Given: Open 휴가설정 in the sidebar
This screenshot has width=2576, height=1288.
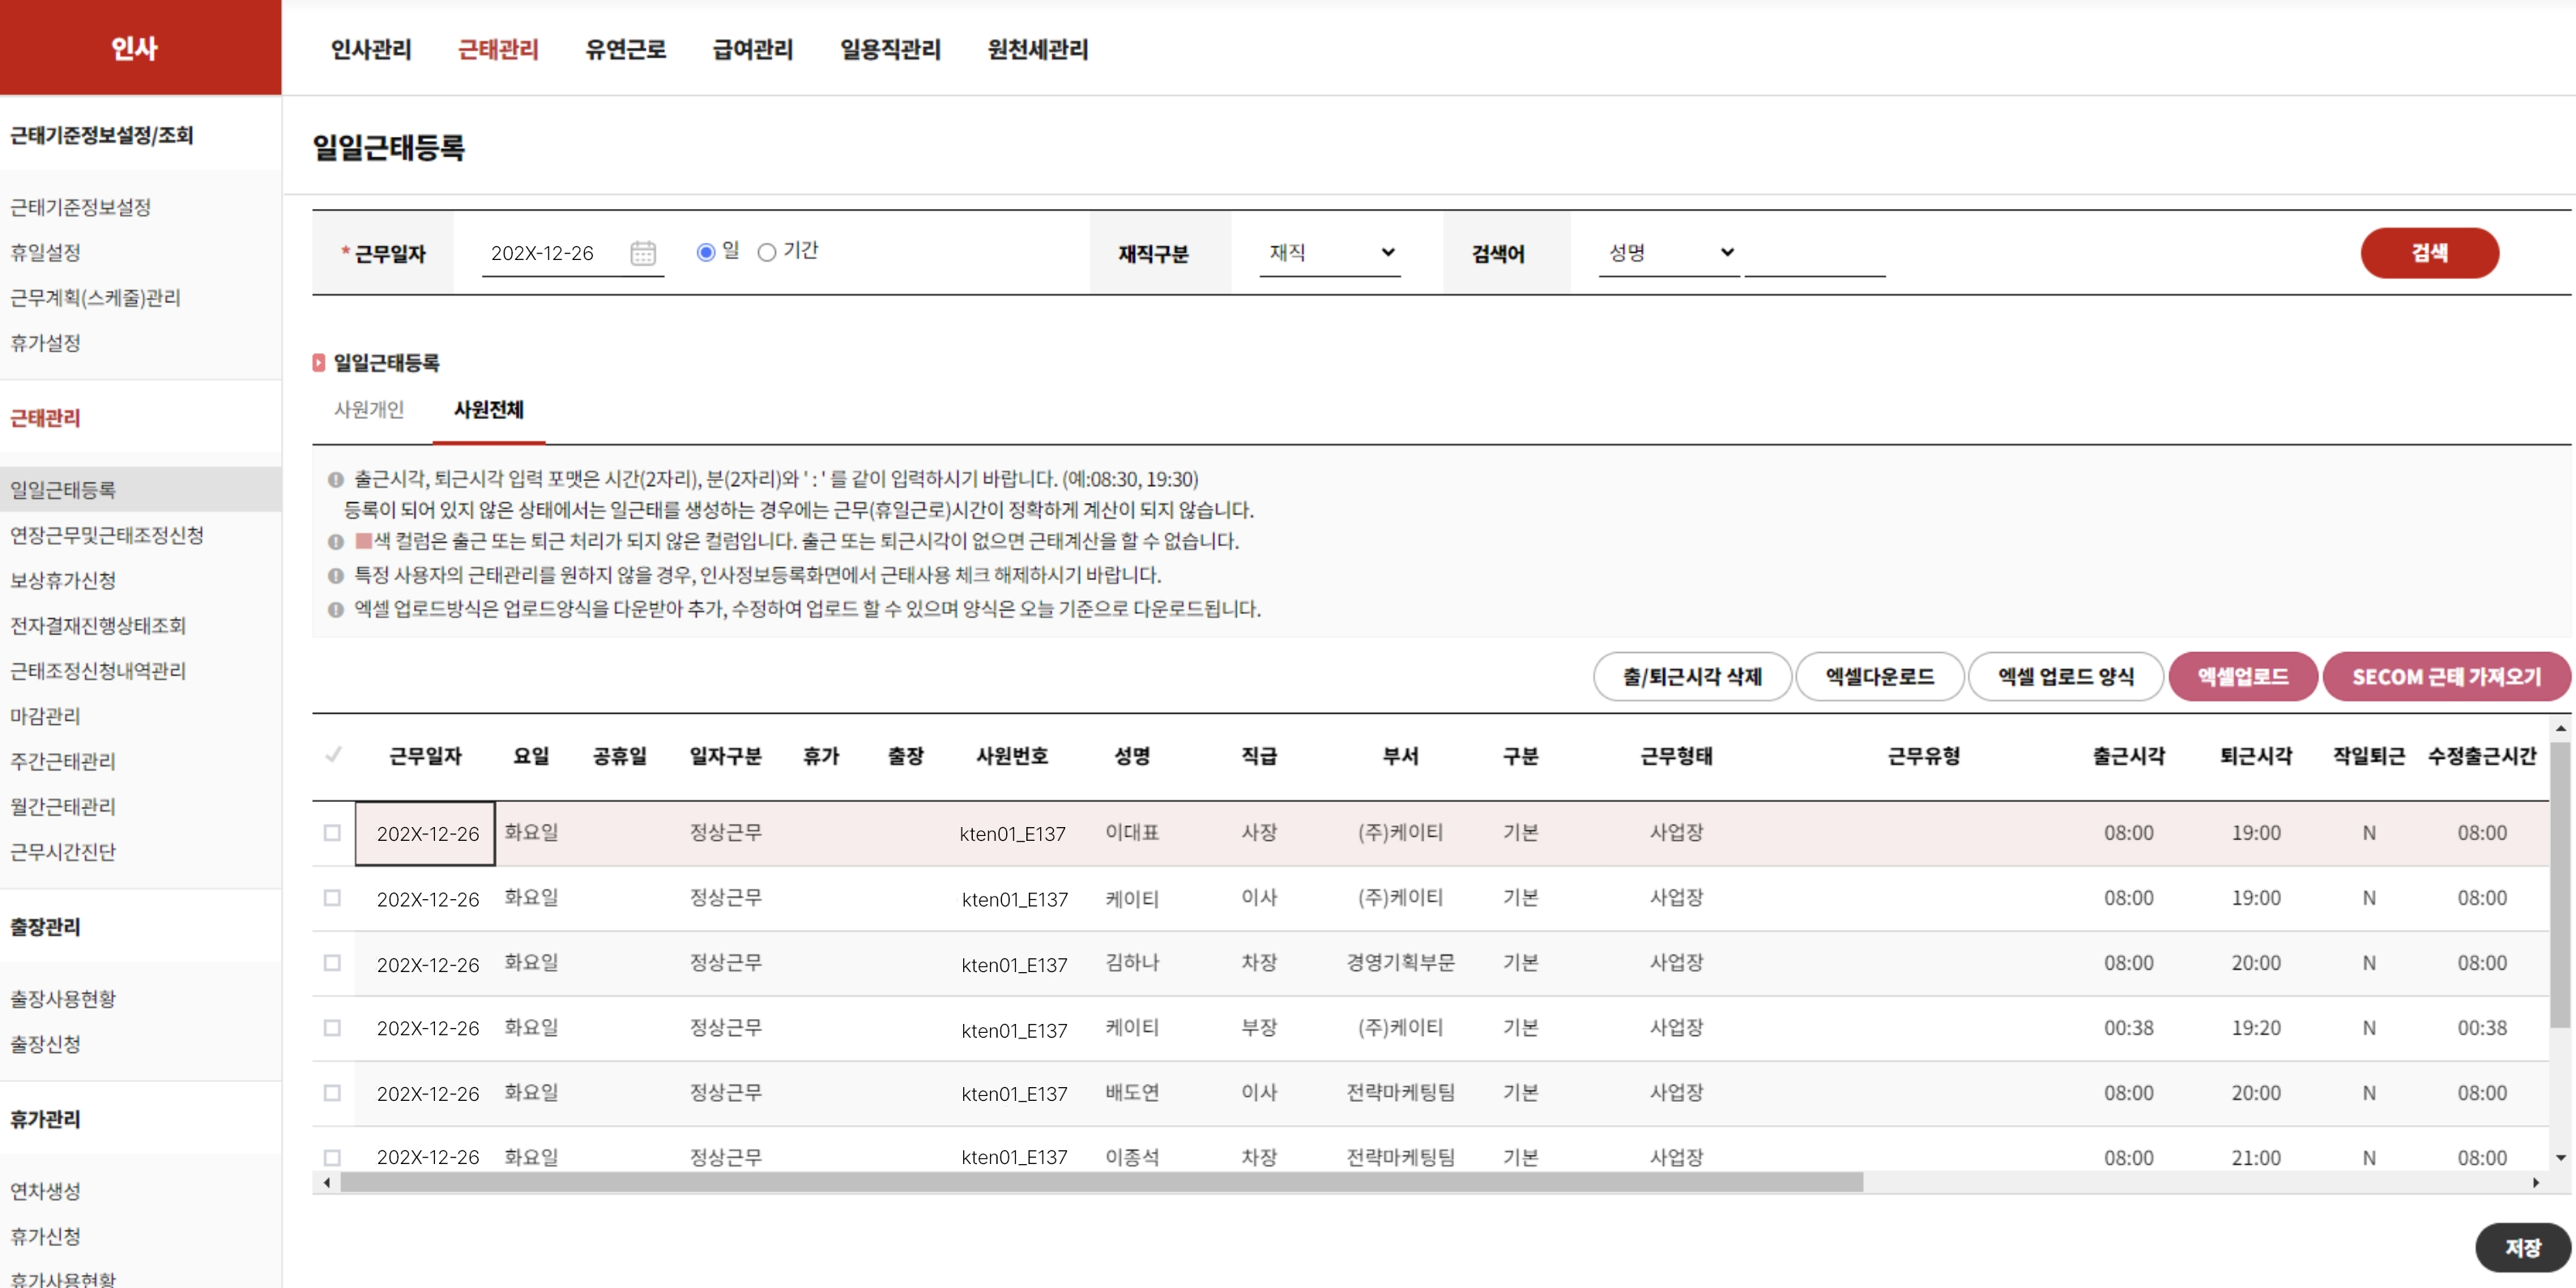Looking at the screenshot, I should click(x=45, y=343).
